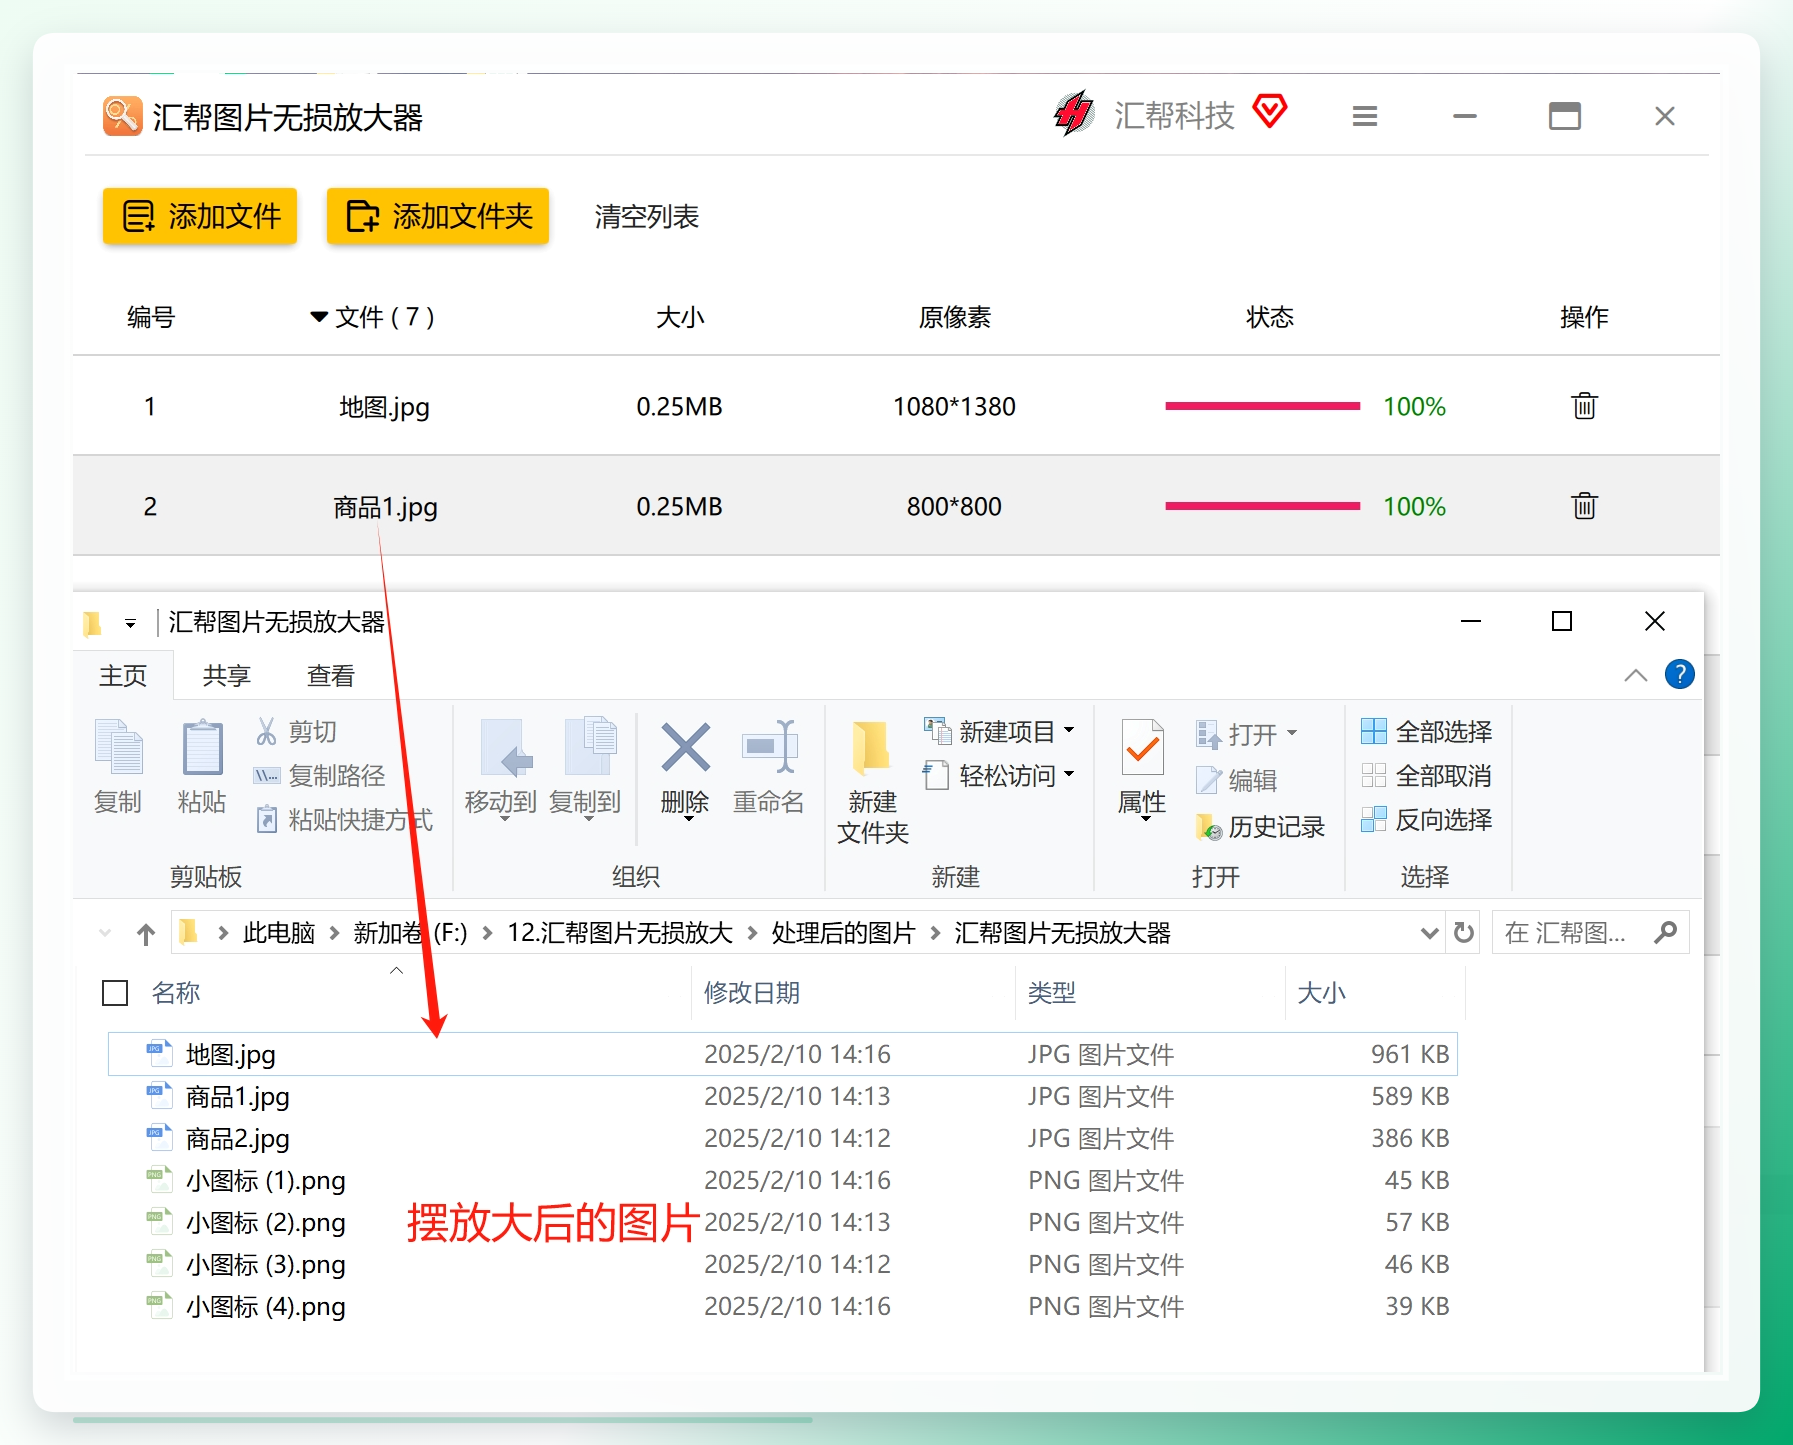Click the 汇帮图片无损放大器 app icon
This screenshot has height=1445, width=1793.
point(122,116)
